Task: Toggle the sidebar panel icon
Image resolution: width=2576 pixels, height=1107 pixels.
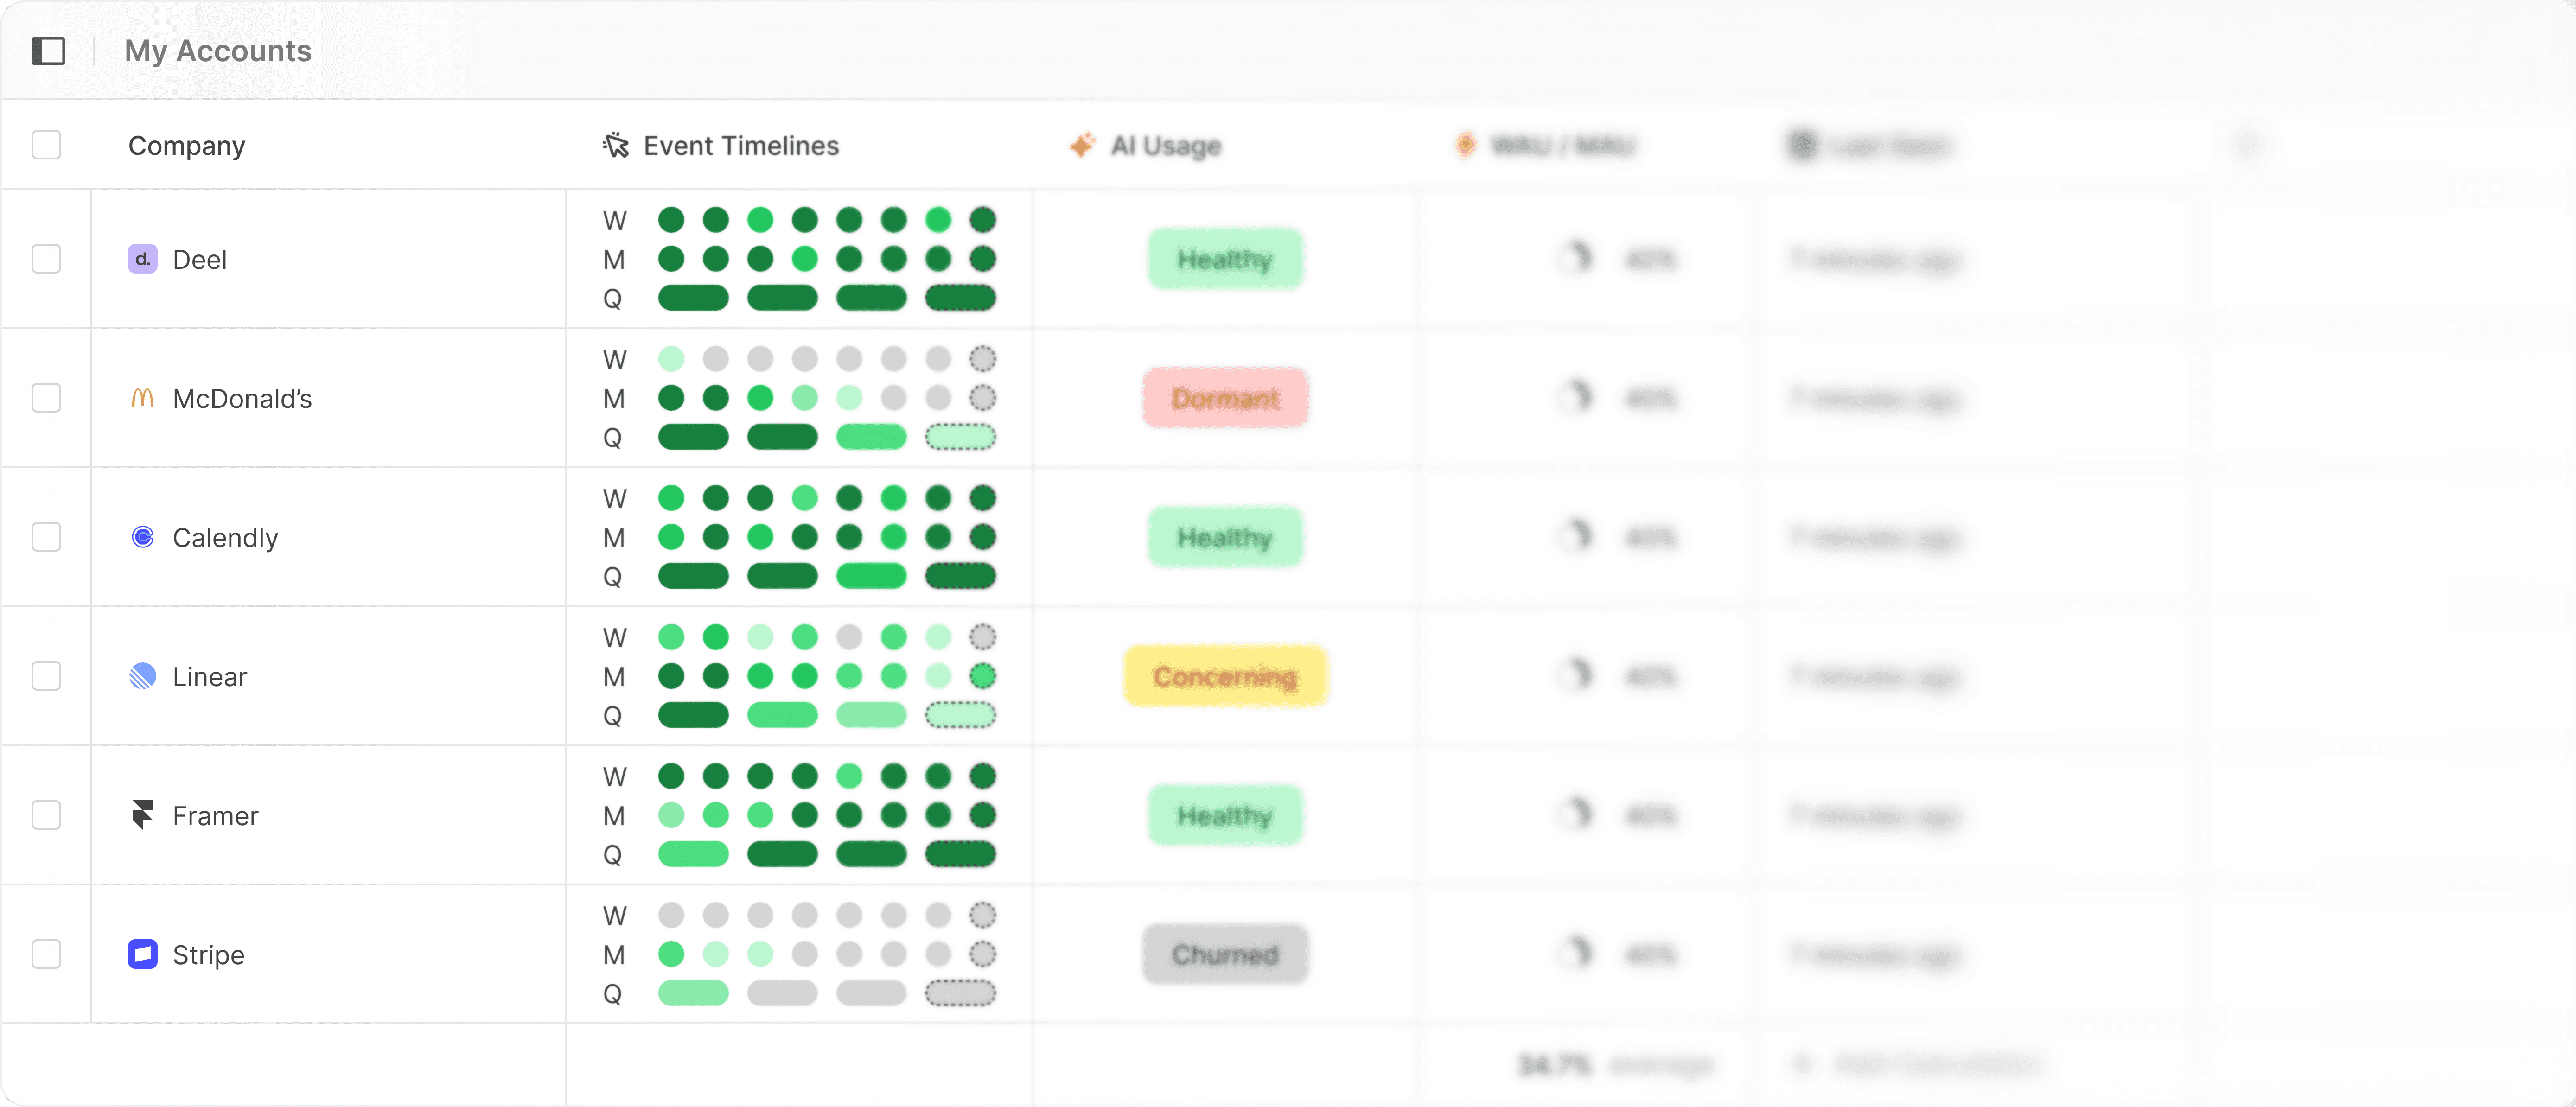Action: pos(48,51)
